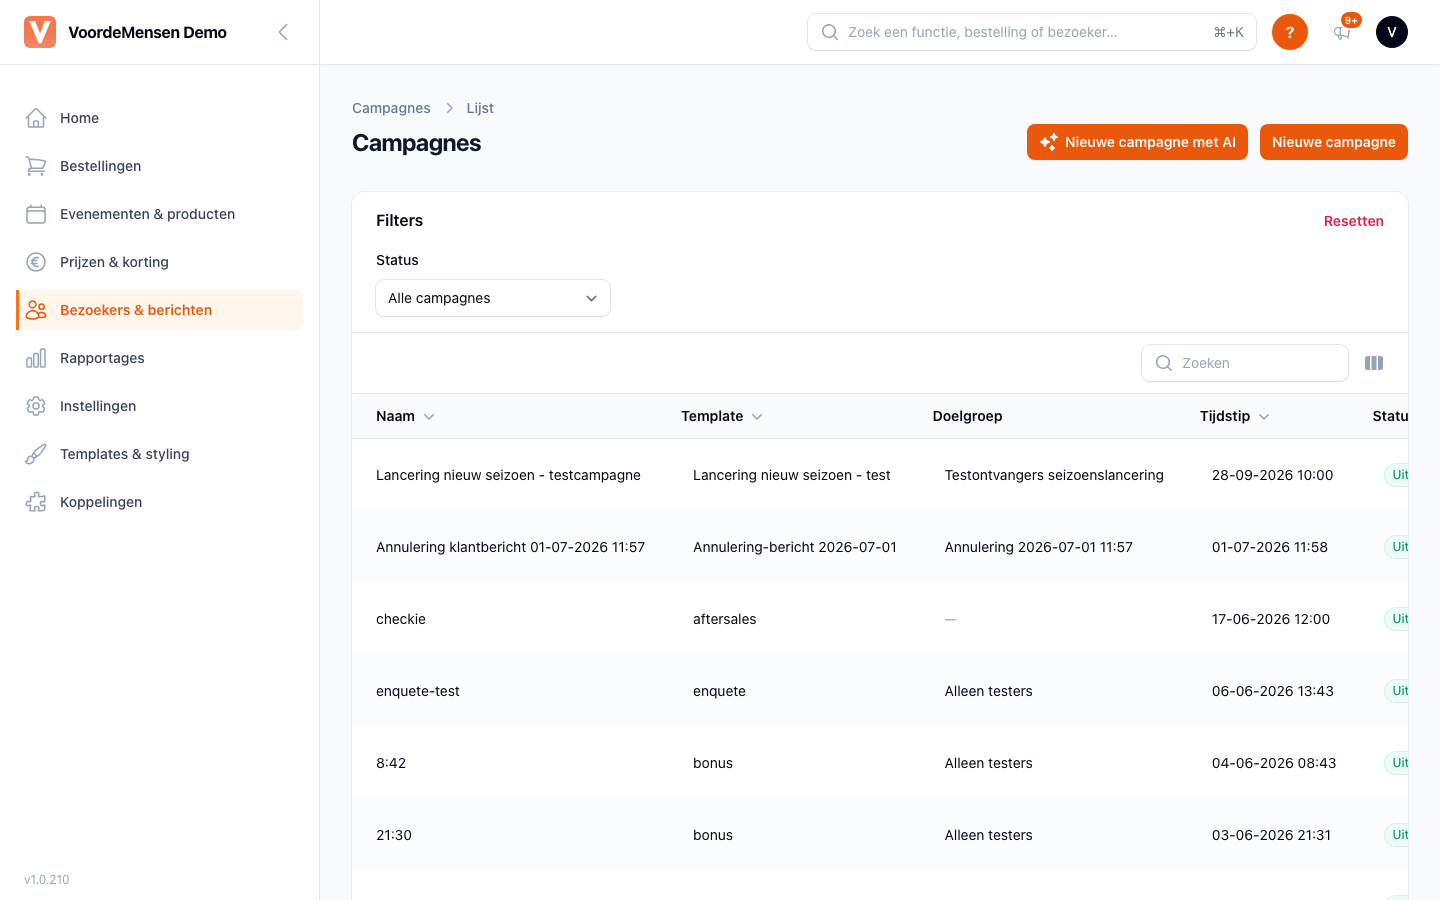Click the Instellingen gear icon
This screenshot has height=900, width=1440.
tap(36, 406)
